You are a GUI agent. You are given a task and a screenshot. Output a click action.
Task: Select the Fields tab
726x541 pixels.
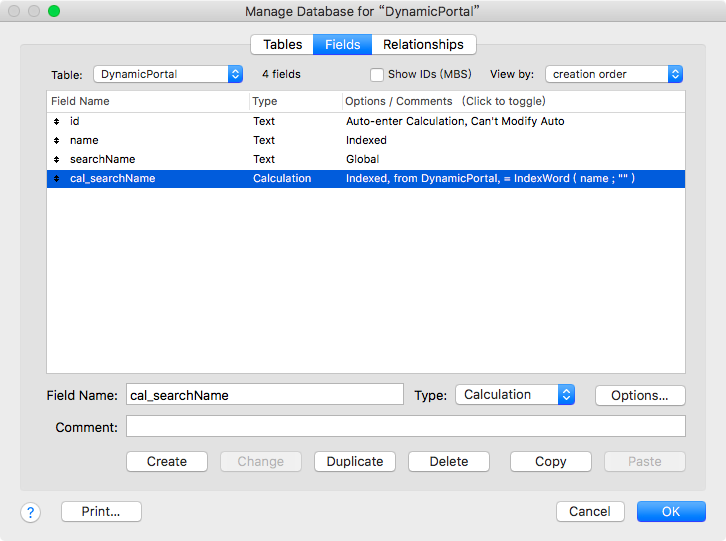343,44
